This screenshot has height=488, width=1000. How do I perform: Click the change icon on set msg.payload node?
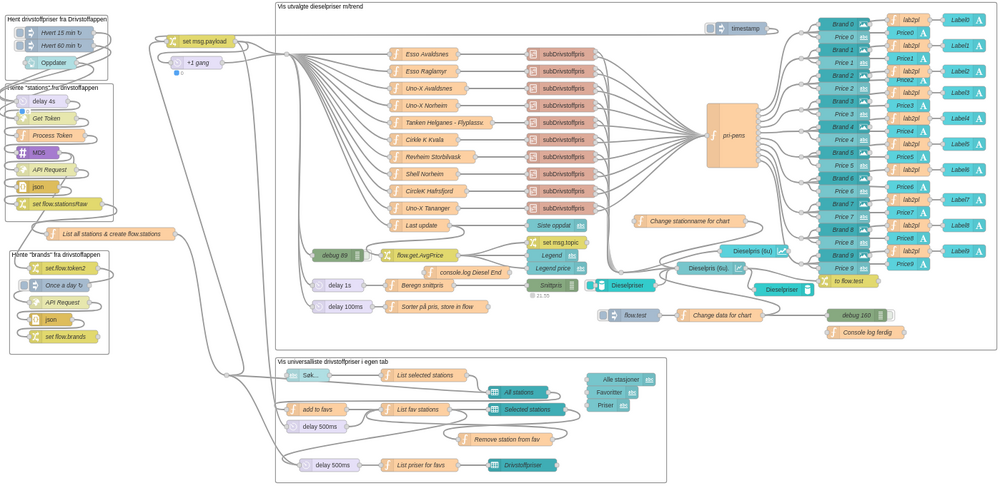[x=173, y=42]
